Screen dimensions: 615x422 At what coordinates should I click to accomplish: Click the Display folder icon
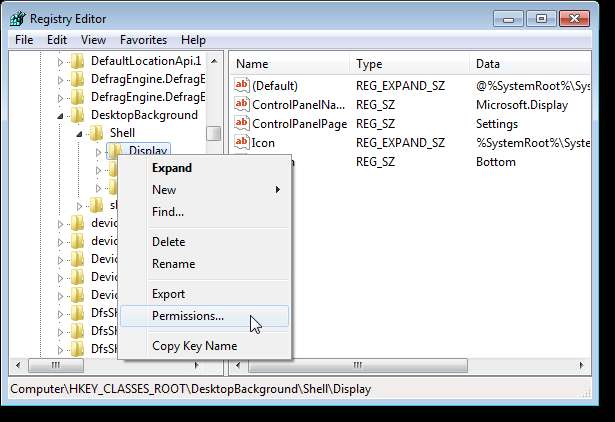[x=115, y=151]
